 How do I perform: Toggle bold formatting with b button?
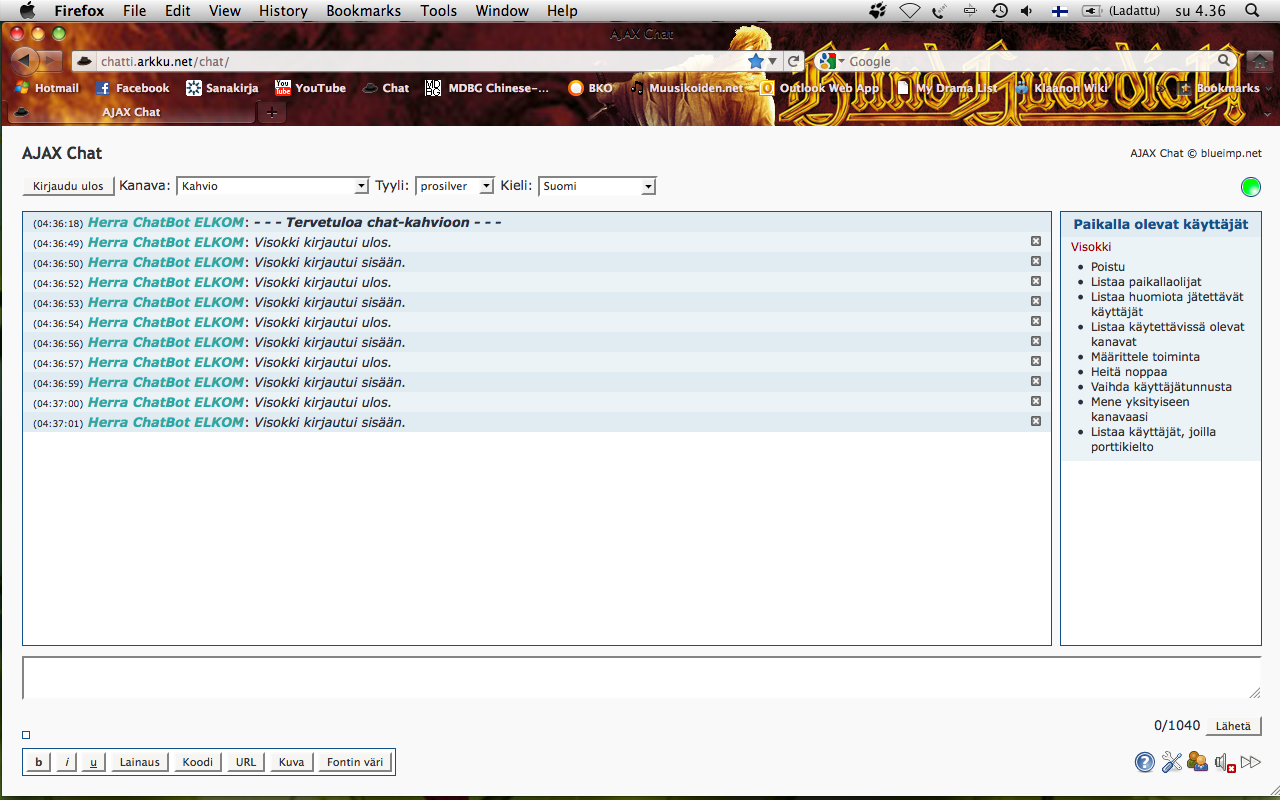pyautogui.click(x=39, y=762)
